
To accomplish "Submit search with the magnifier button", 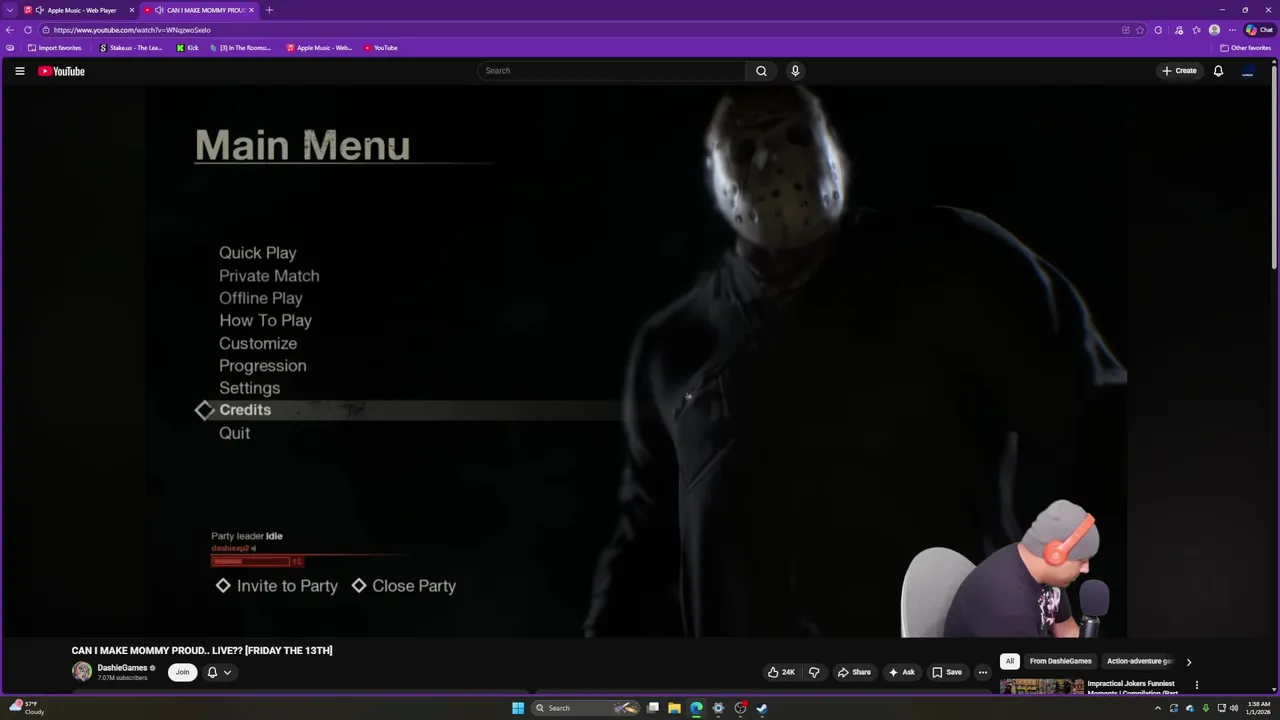I will pos(761,71).
